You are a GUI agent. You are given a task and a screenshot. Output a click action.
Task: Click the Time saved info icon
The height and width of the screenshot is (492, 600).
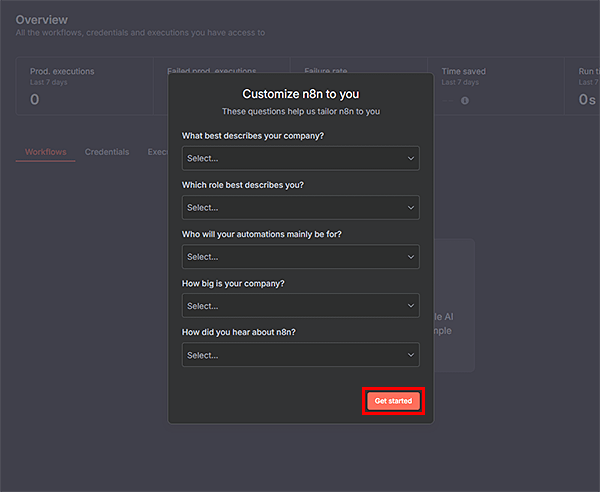pyautogui.click(x=465, y=101)
